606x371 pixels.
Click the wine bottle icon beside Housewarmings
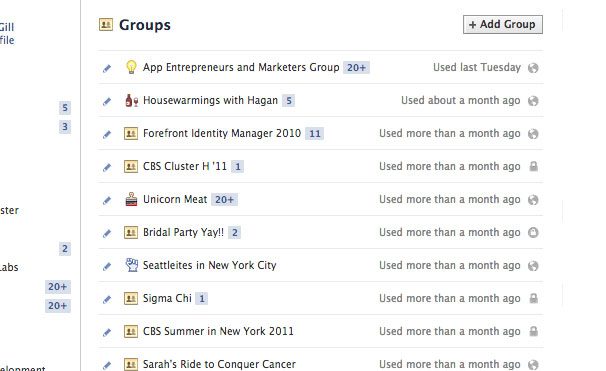[131, 100]
